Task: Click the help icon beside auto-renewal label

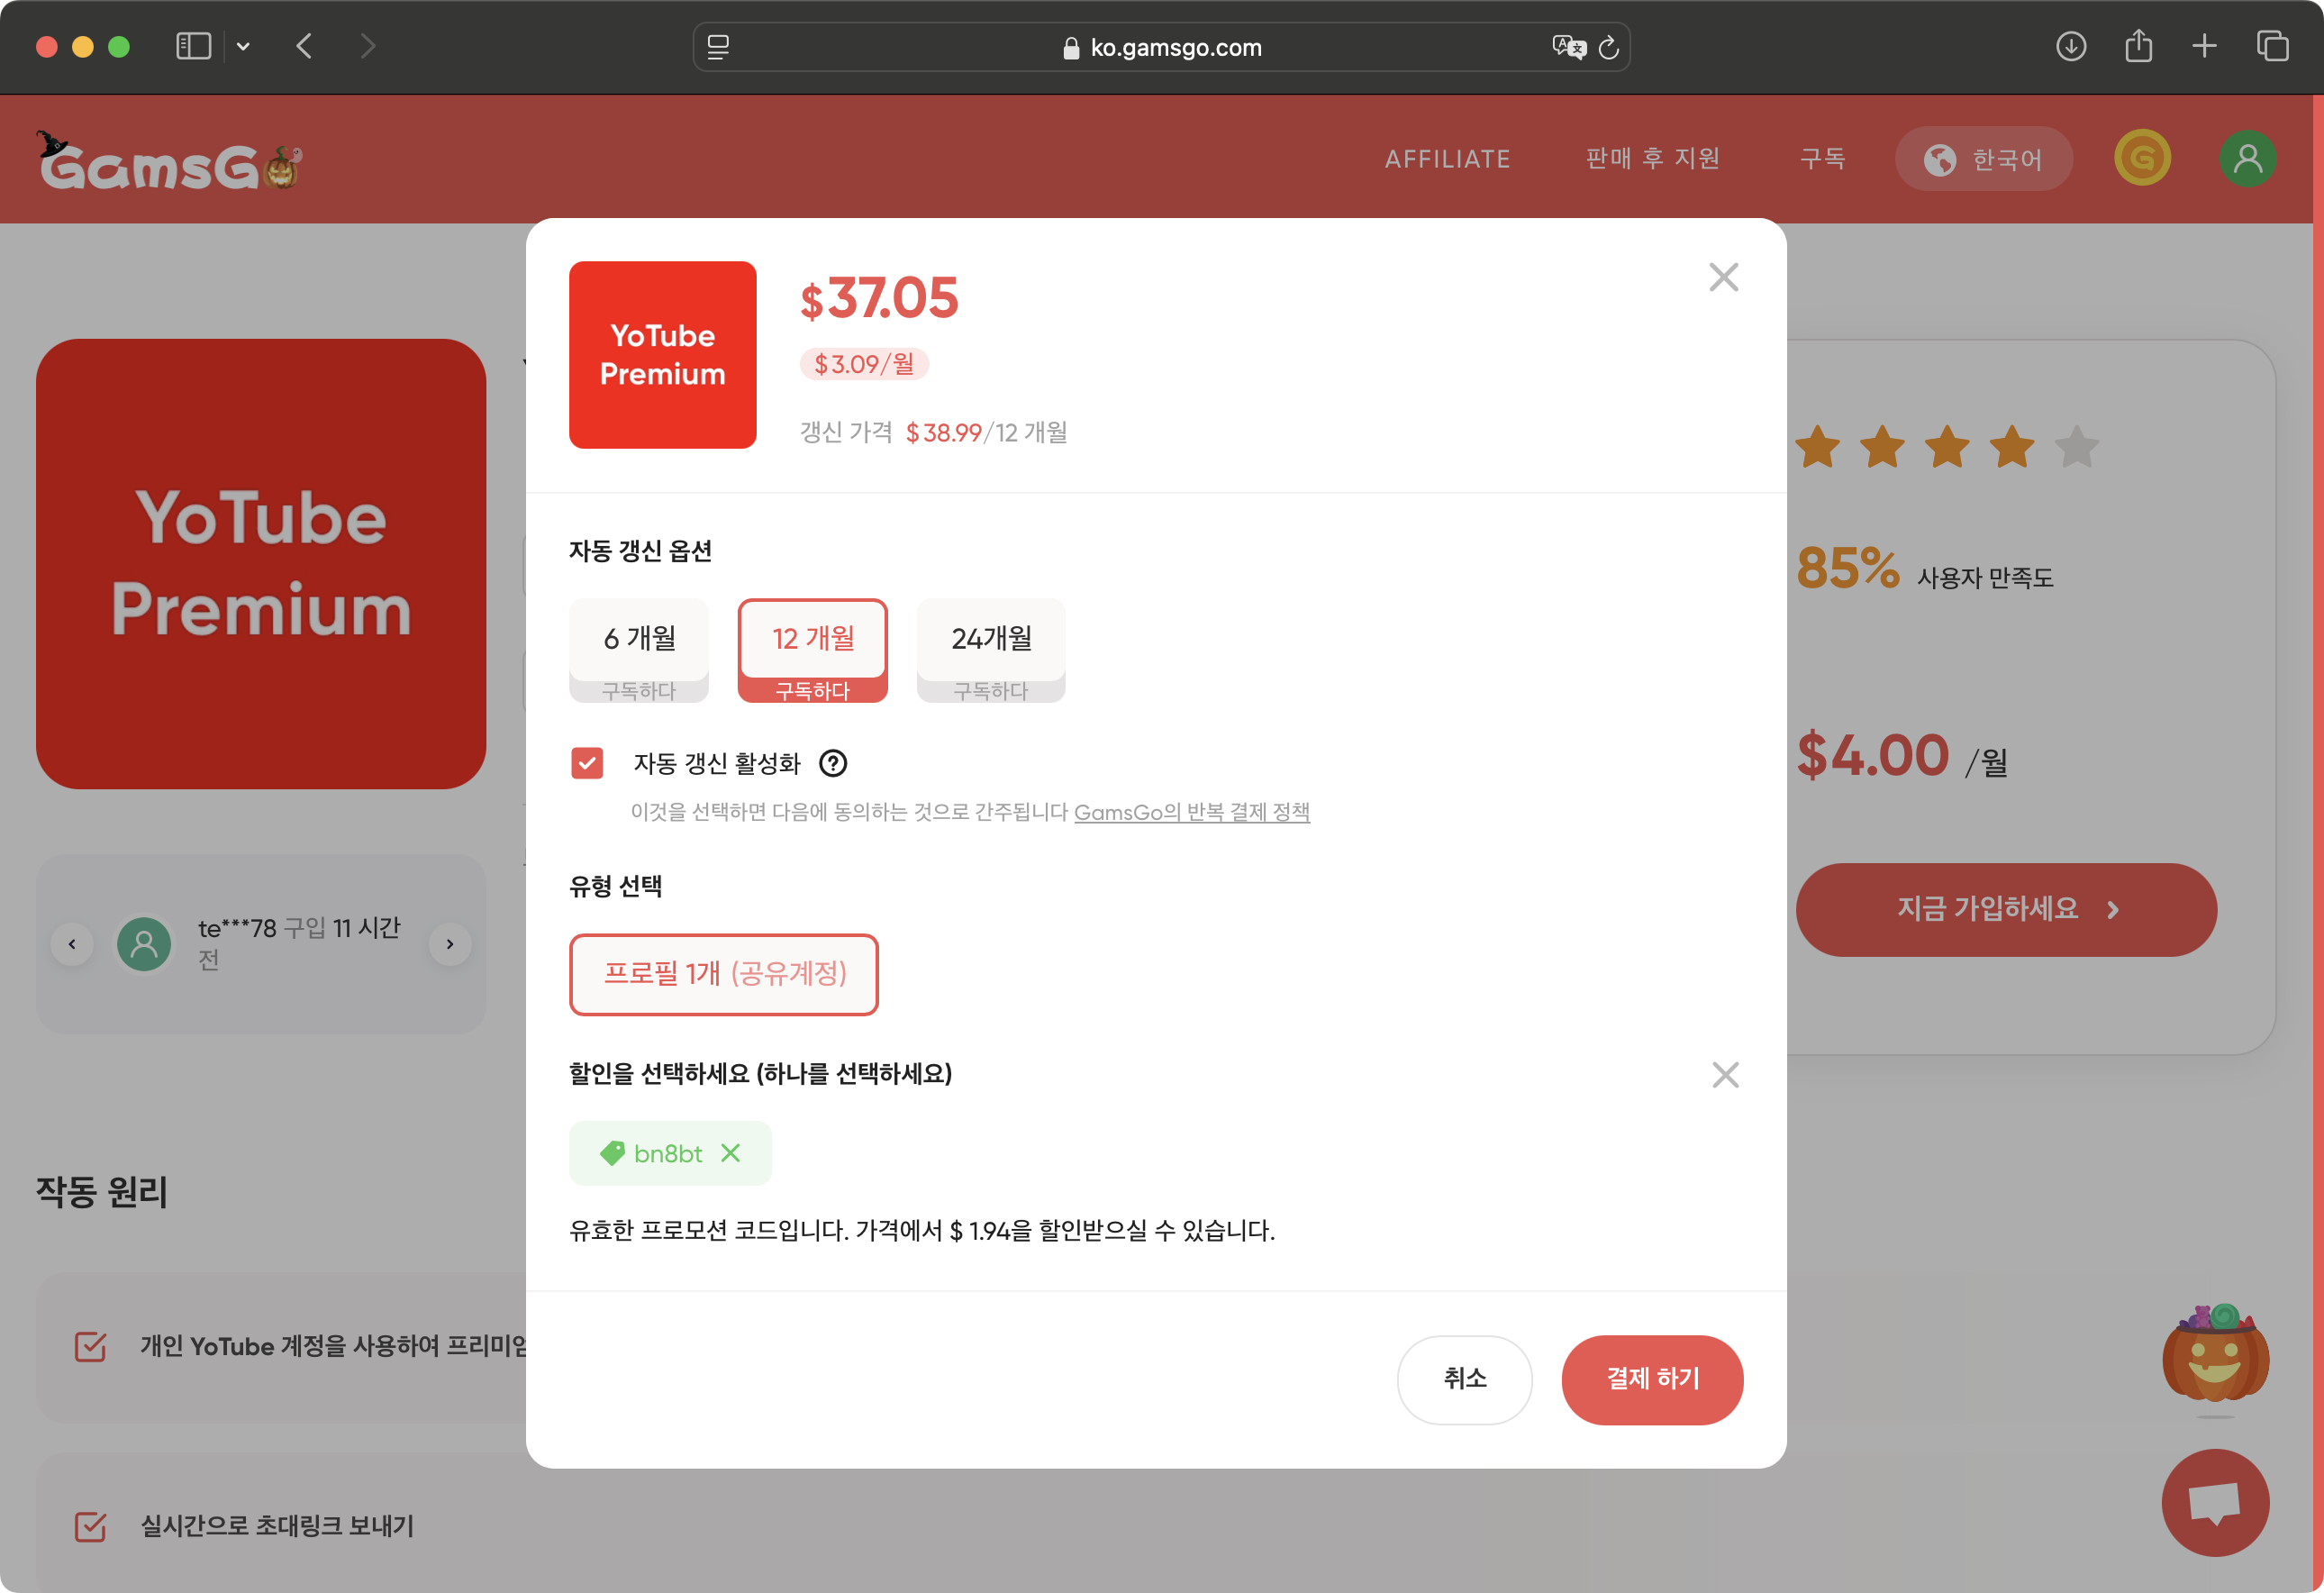Action: pos(833,764)
